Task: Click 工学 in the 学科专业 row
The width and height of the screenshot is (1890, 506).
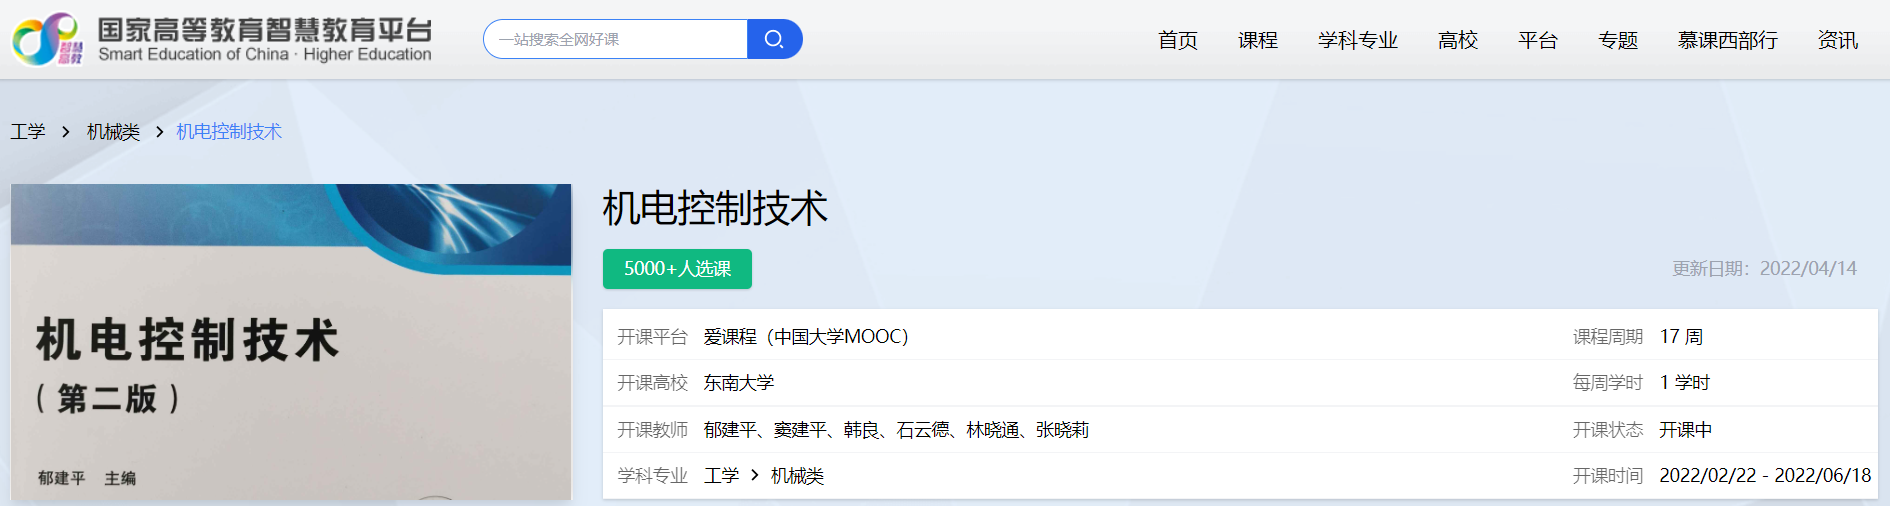Action: click(721, 476)
